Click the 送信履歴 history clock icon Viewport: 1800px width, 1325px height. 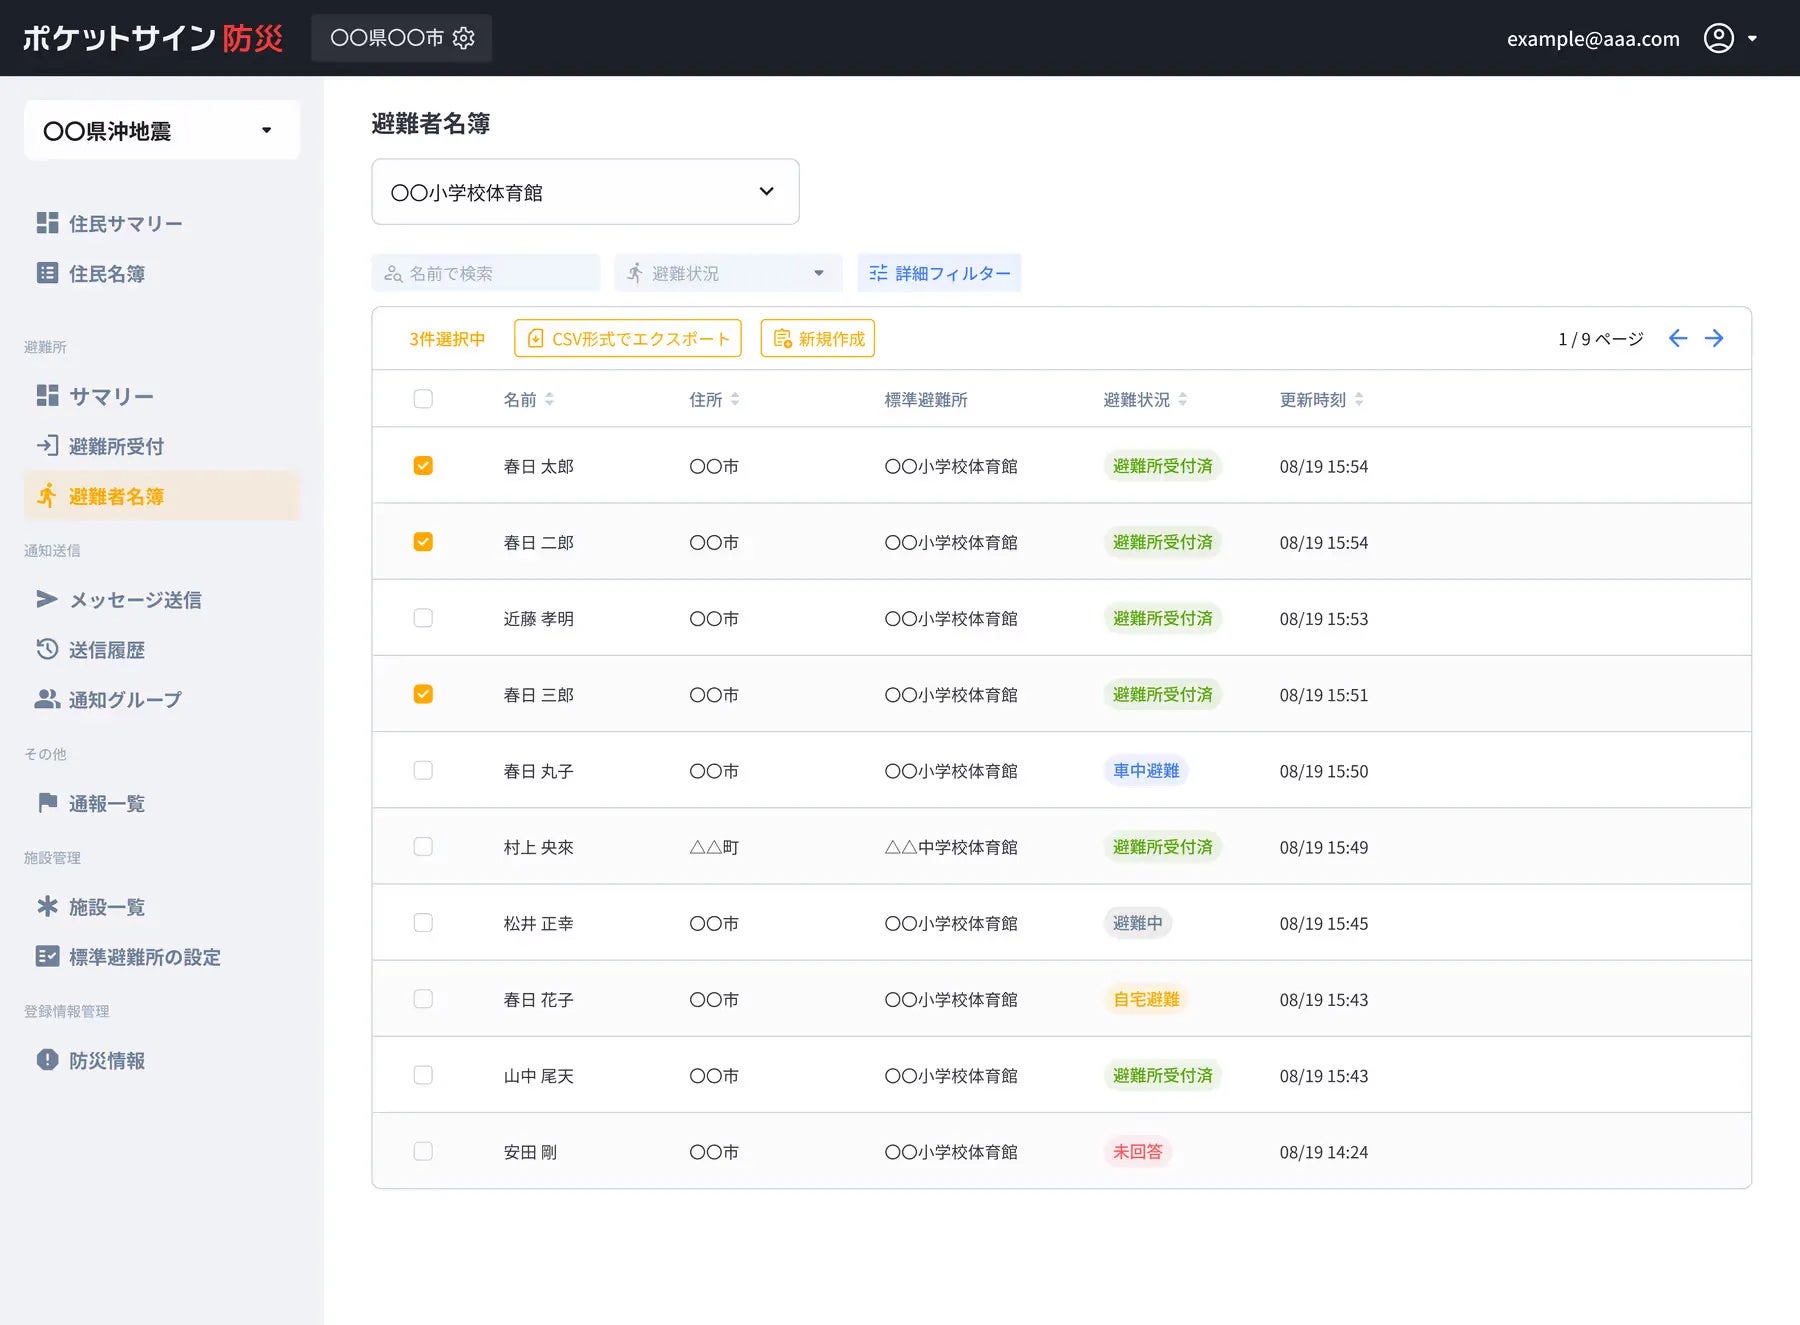(x=47, y=649)
